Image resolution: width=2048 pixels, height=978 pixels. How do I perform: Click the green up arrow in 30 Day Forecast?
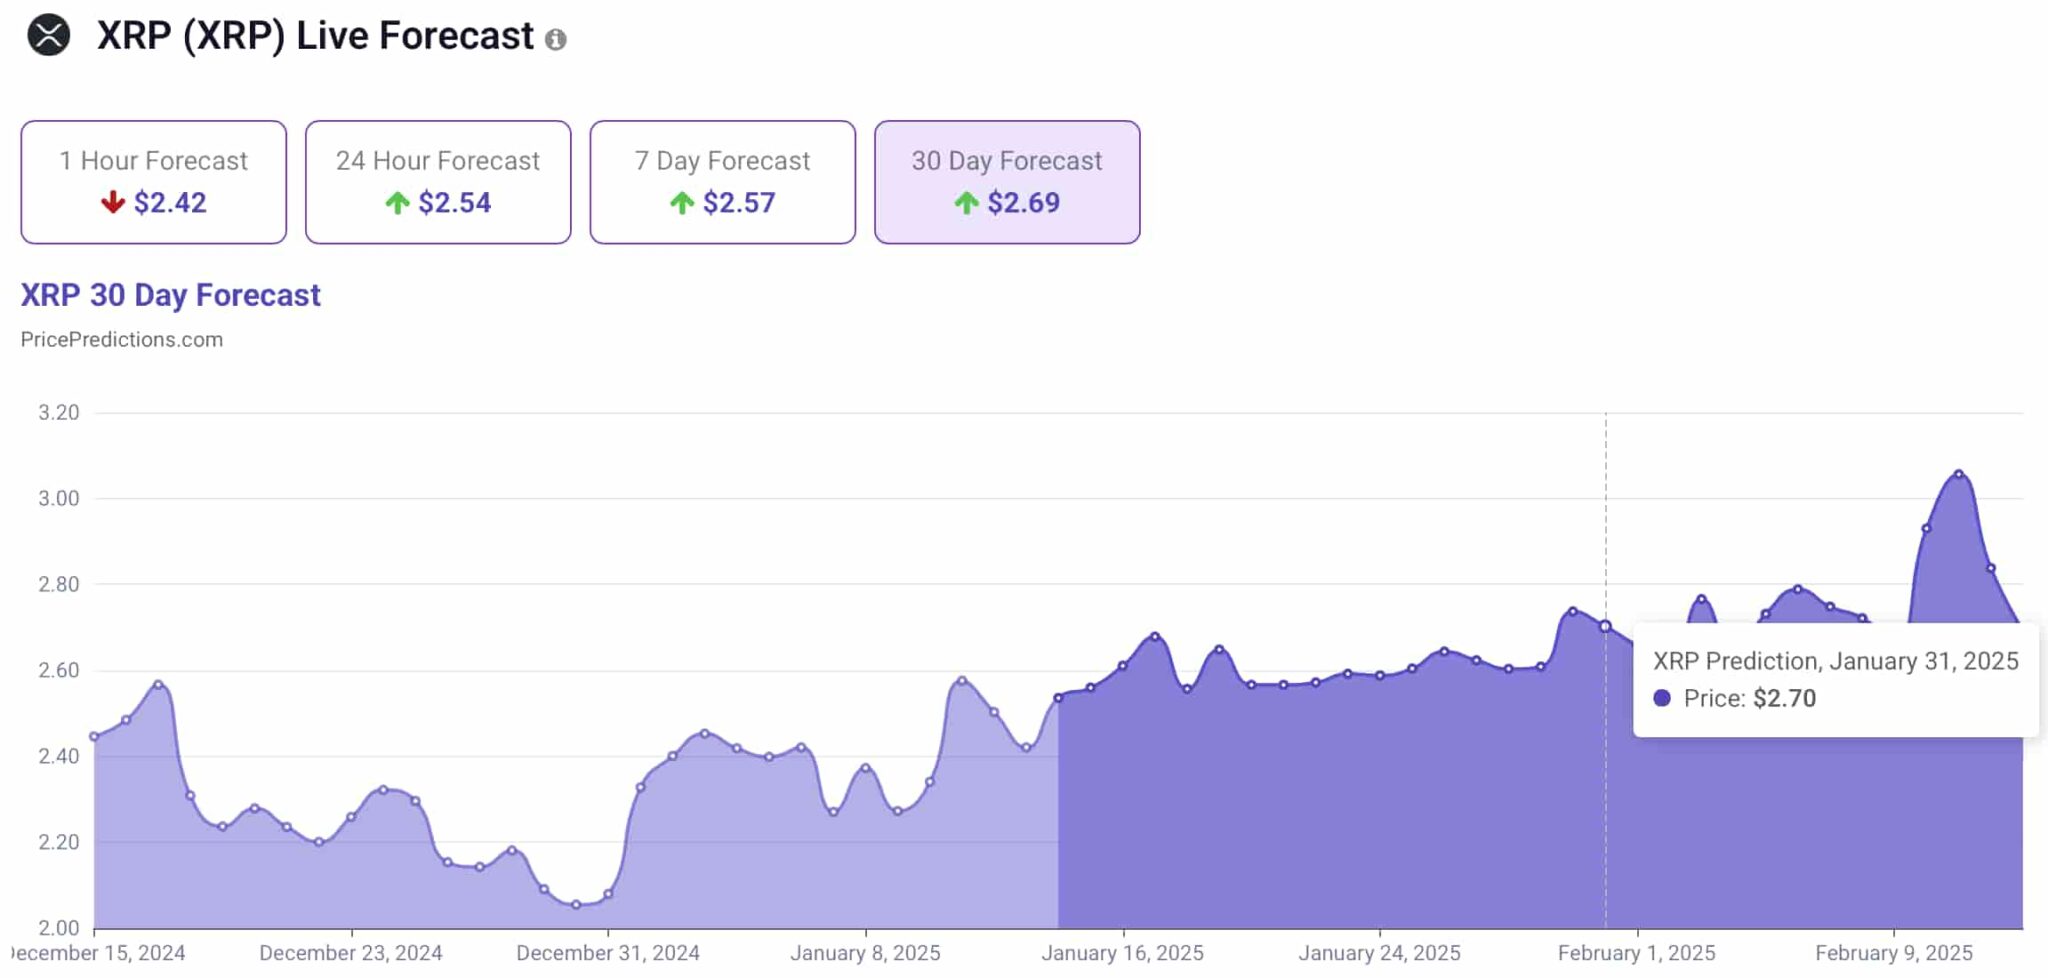point(966,203)
